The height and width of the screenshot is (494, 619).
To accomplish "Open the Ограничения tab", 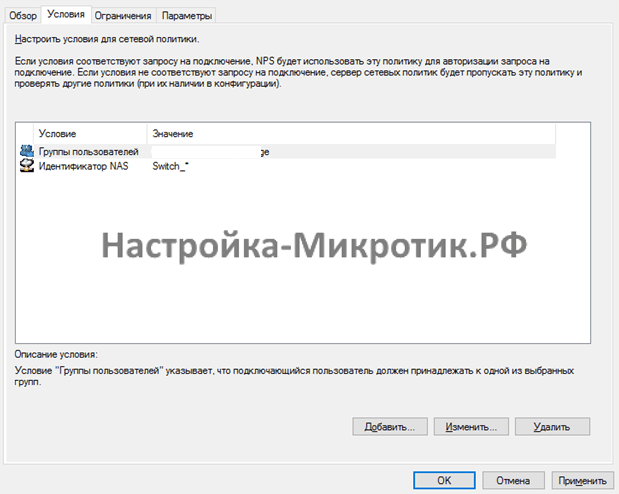I will click(123, 15).
